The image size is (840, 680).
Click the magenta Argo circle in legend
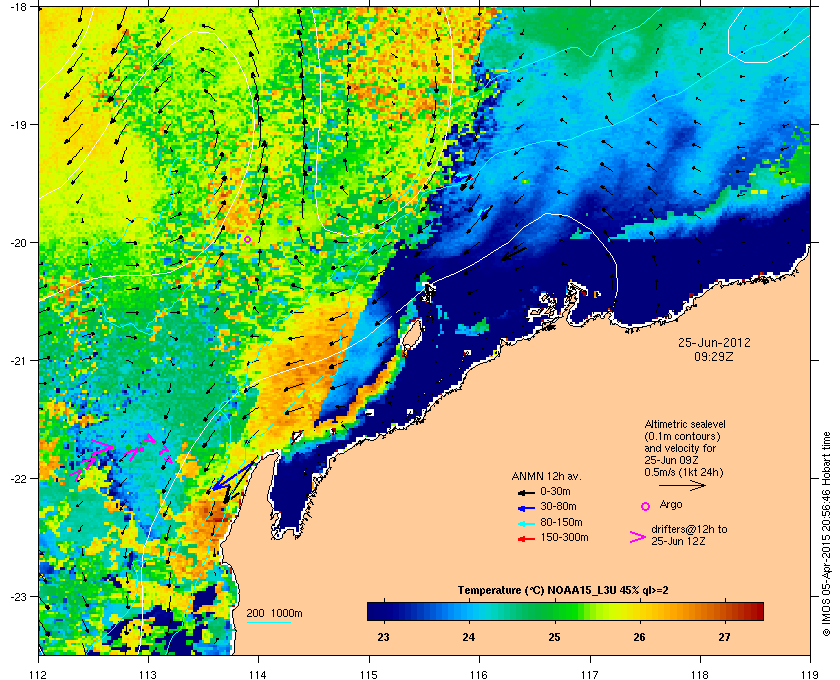(x=646, y=506)
